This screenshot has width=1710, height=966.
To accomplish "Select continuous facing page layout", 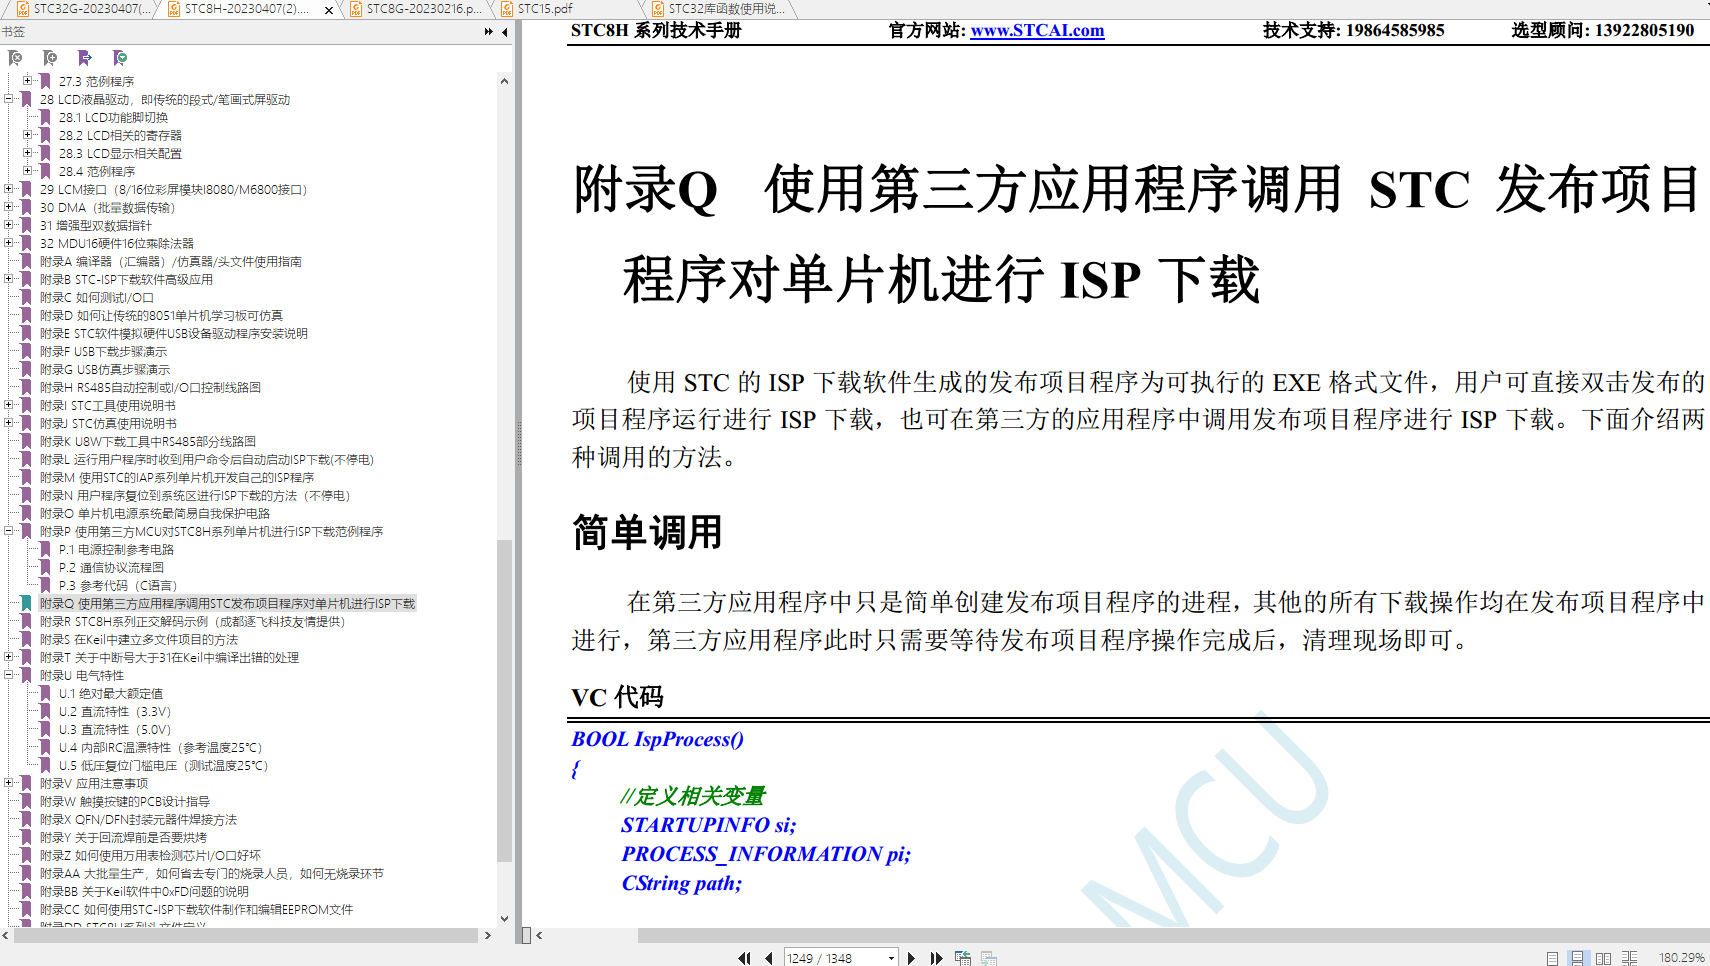I will [x=1629, y=958].
